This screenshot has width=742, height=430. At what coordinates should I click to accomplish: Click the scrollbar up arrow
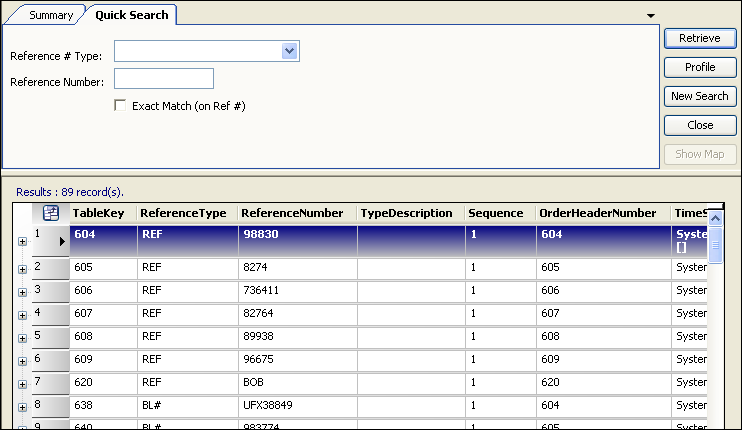(715, 217)
